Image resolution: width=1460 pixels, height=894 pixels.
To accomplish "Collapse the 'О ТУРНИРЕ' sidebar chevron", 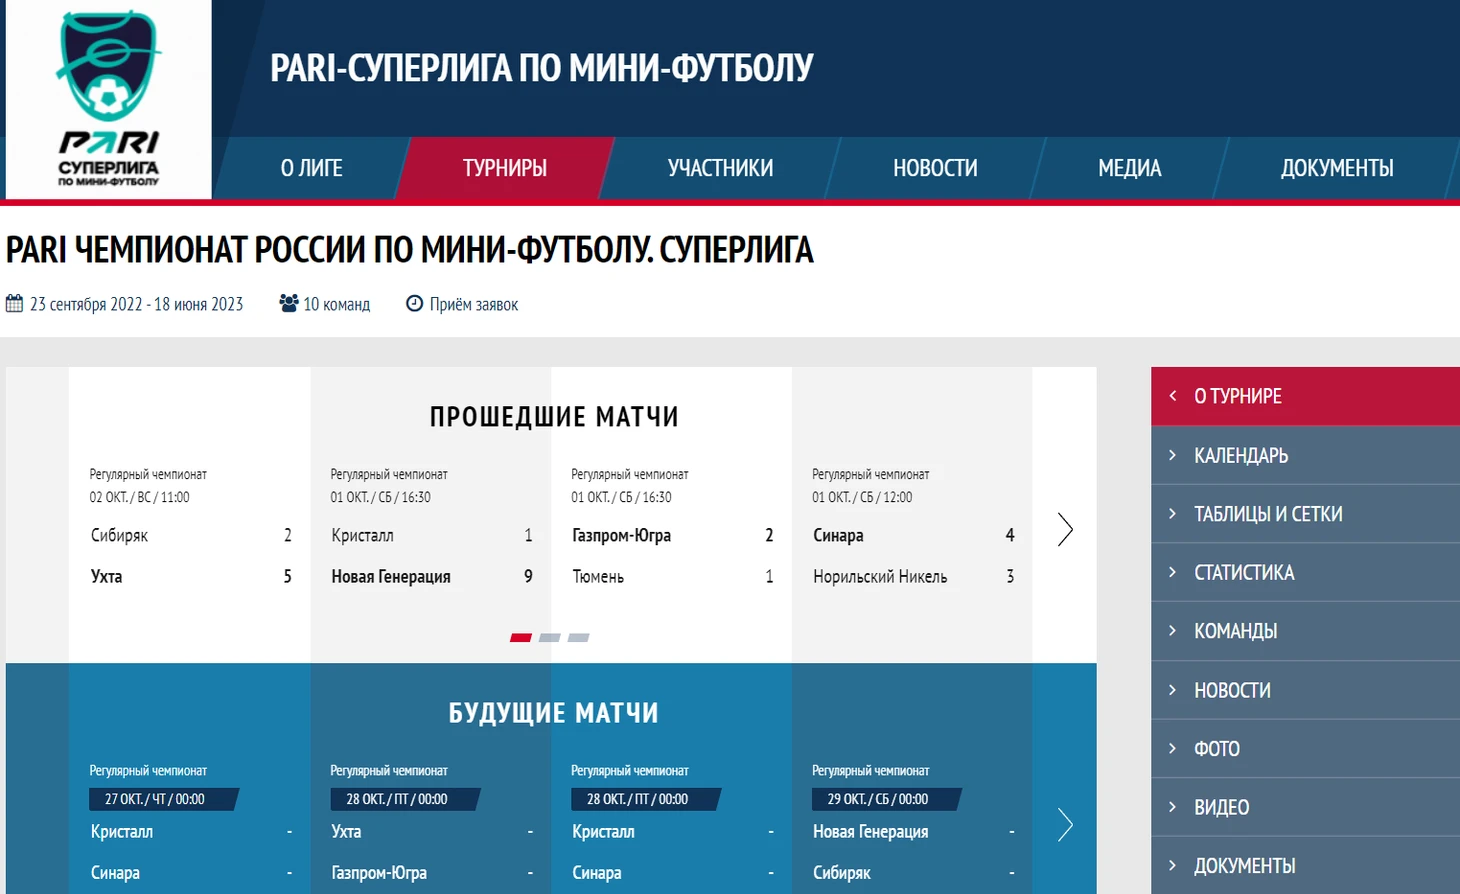I will [x=1173, y=396].
